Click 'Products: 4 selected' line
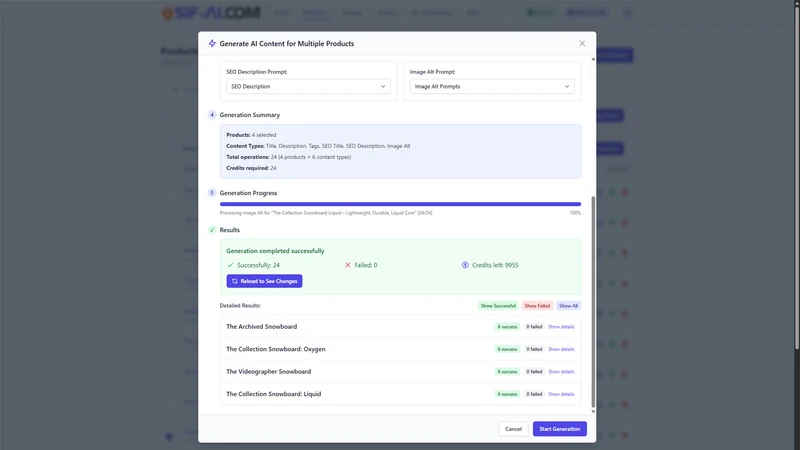This screenshot has height=450, width=800. pos(251,135)
